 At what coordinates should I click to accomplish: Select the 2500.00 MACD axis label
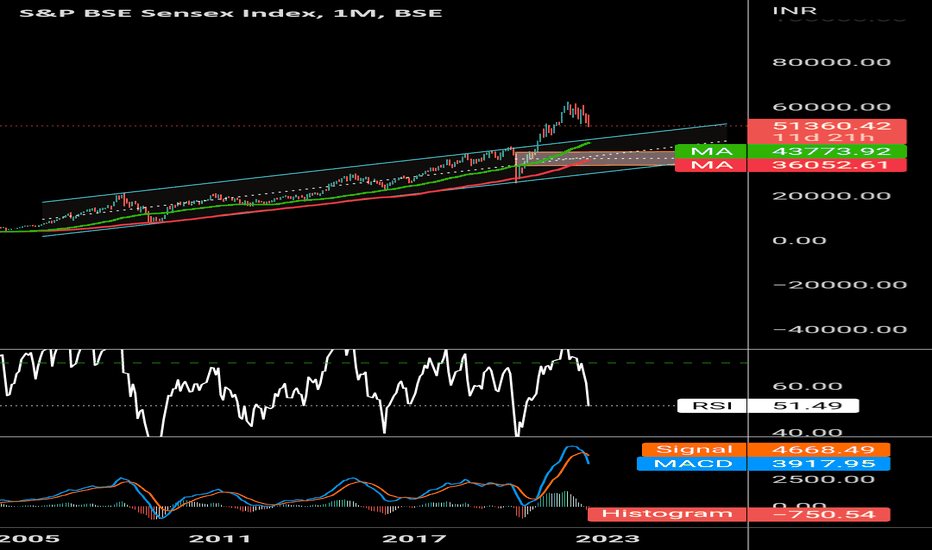(x=823, y=479)
